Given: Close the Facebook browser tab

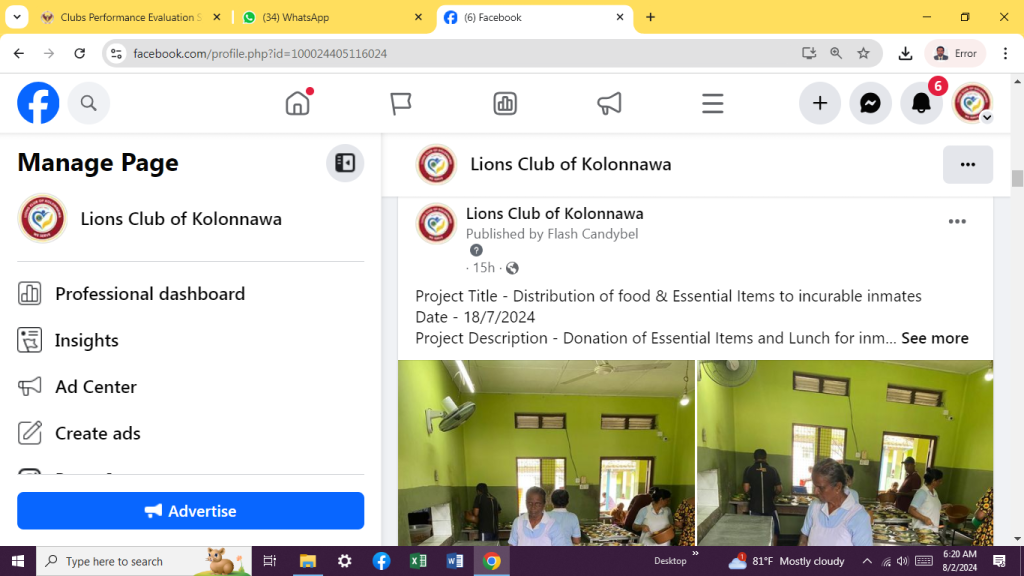Looking at the screenshot, I should pos(620,18).
